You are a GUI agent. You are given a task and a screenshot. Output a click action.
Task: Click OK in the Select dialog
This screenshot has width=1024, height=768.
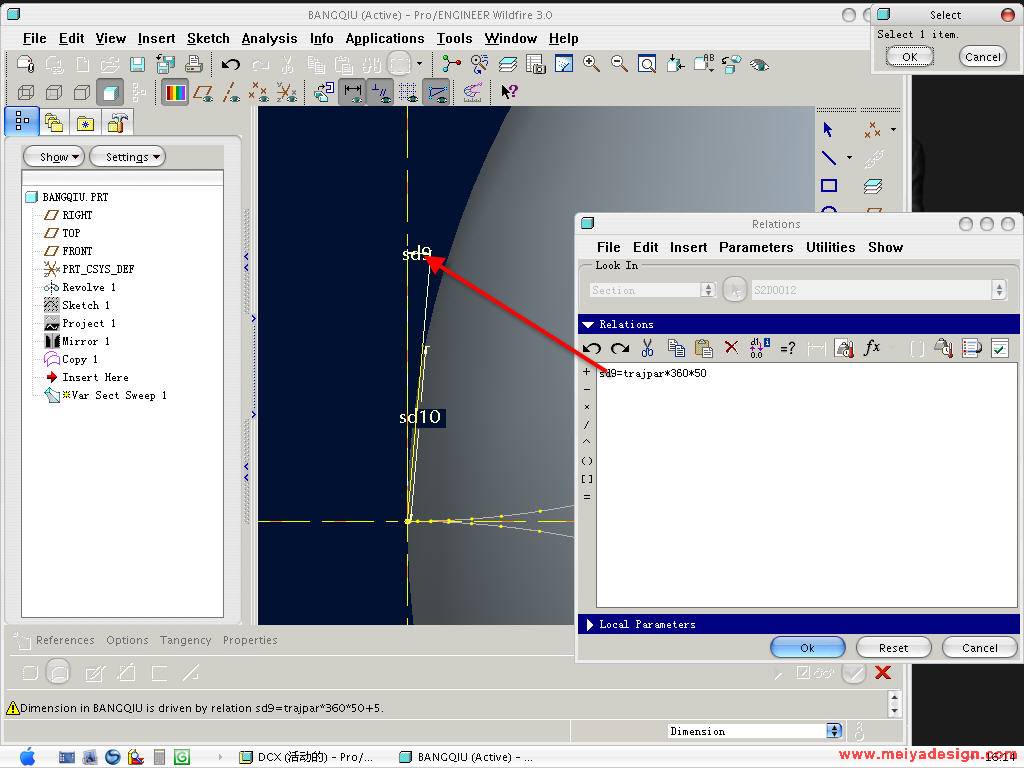(909, 57)
